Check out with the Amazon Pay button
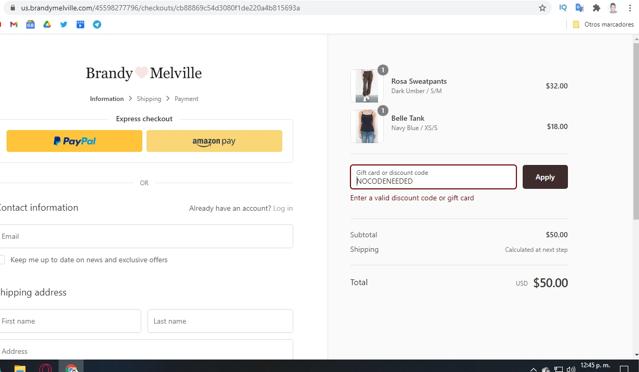 pos(214,141)
